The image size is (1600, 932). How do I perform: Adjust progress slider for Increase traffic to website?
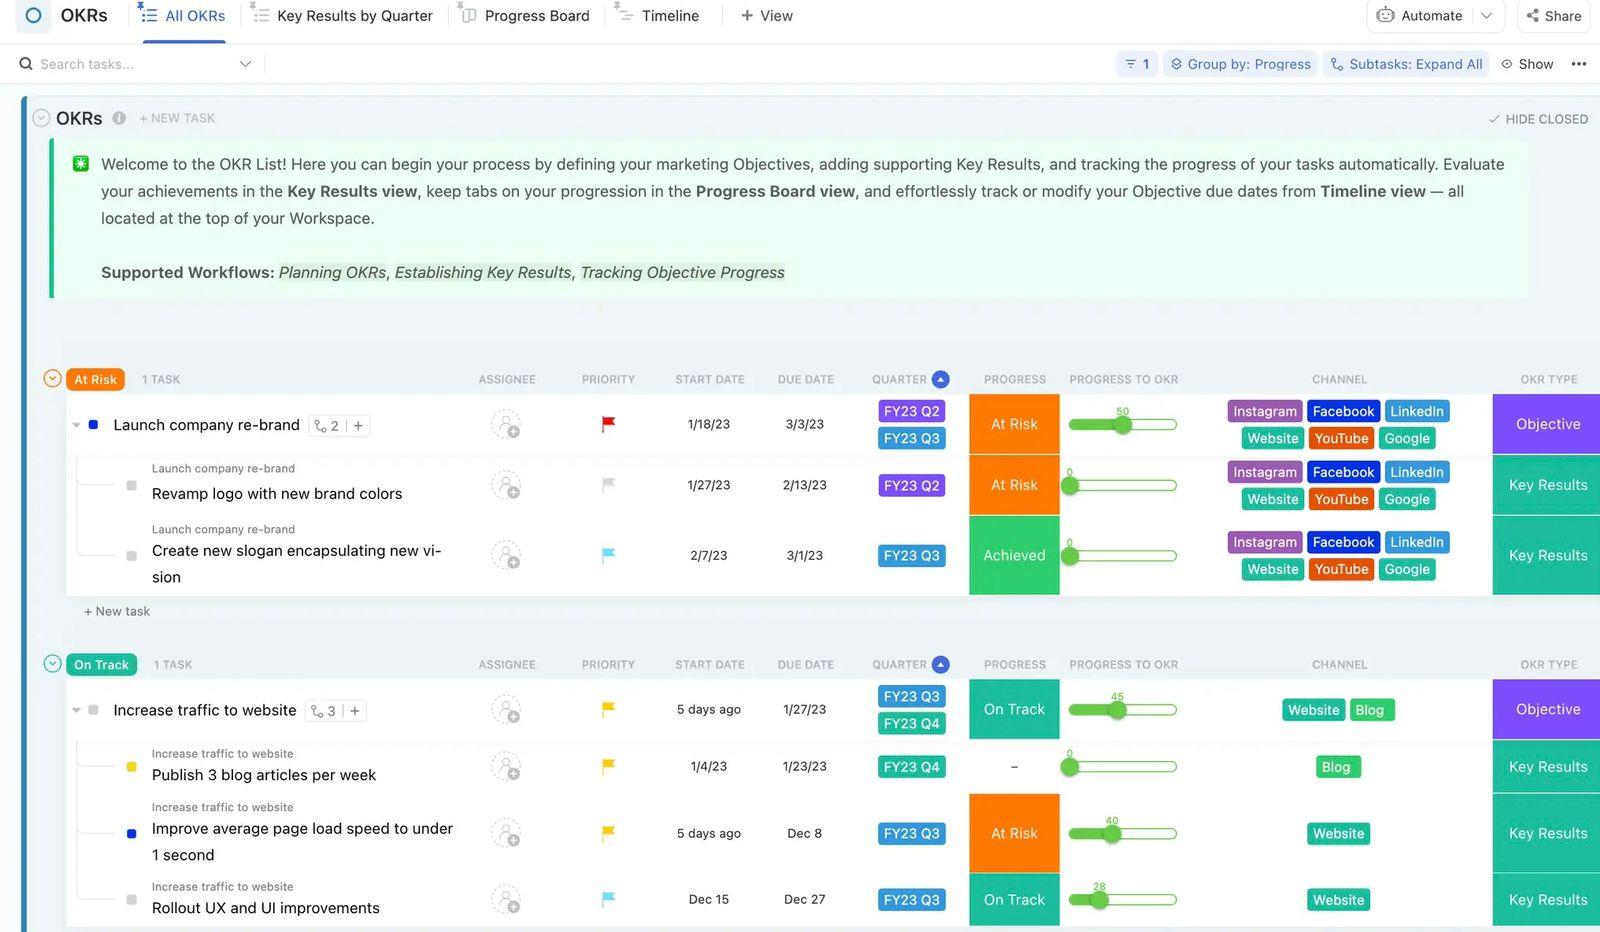pyautogui.click(x=1117, y=710)
